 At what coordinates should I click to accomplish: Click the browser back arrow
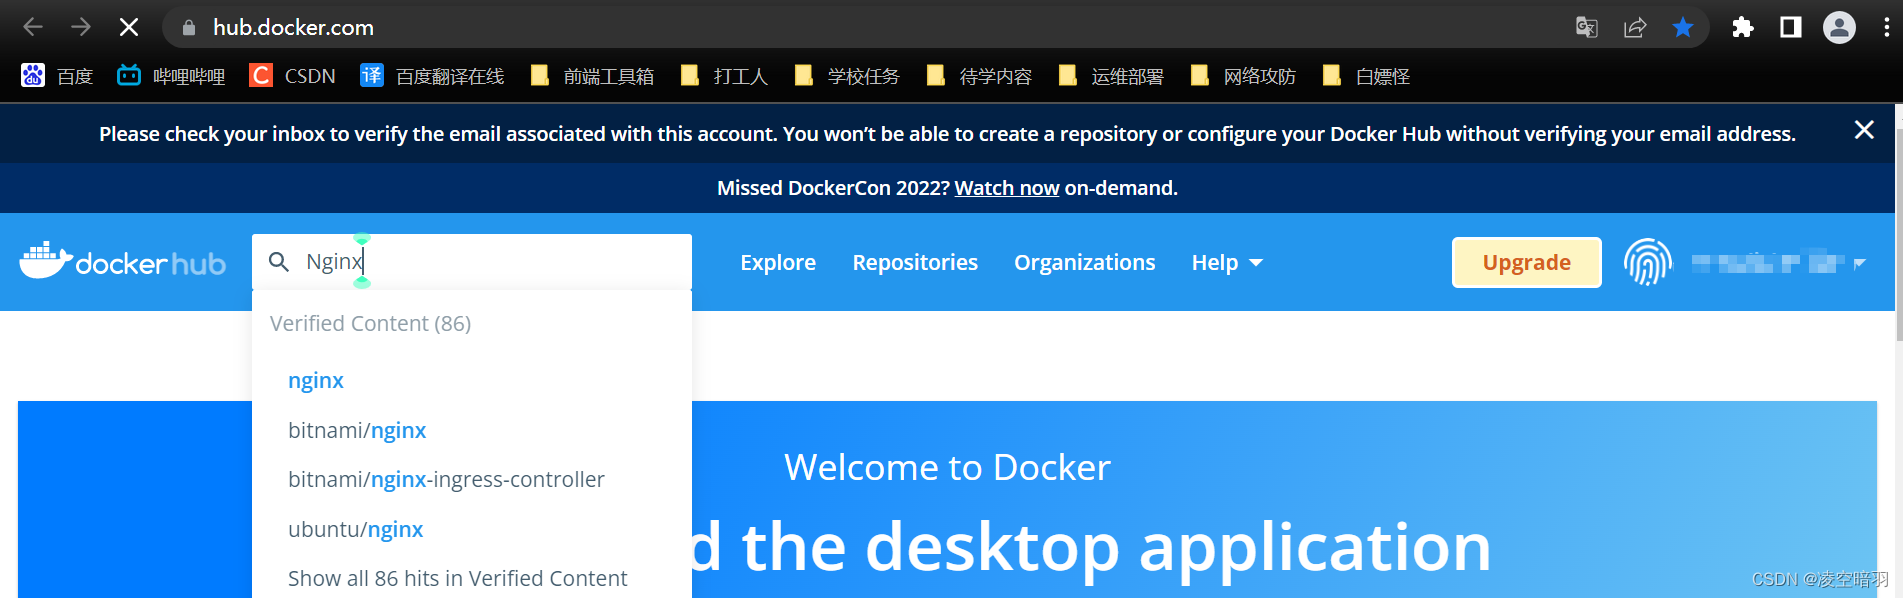[33, 27]
